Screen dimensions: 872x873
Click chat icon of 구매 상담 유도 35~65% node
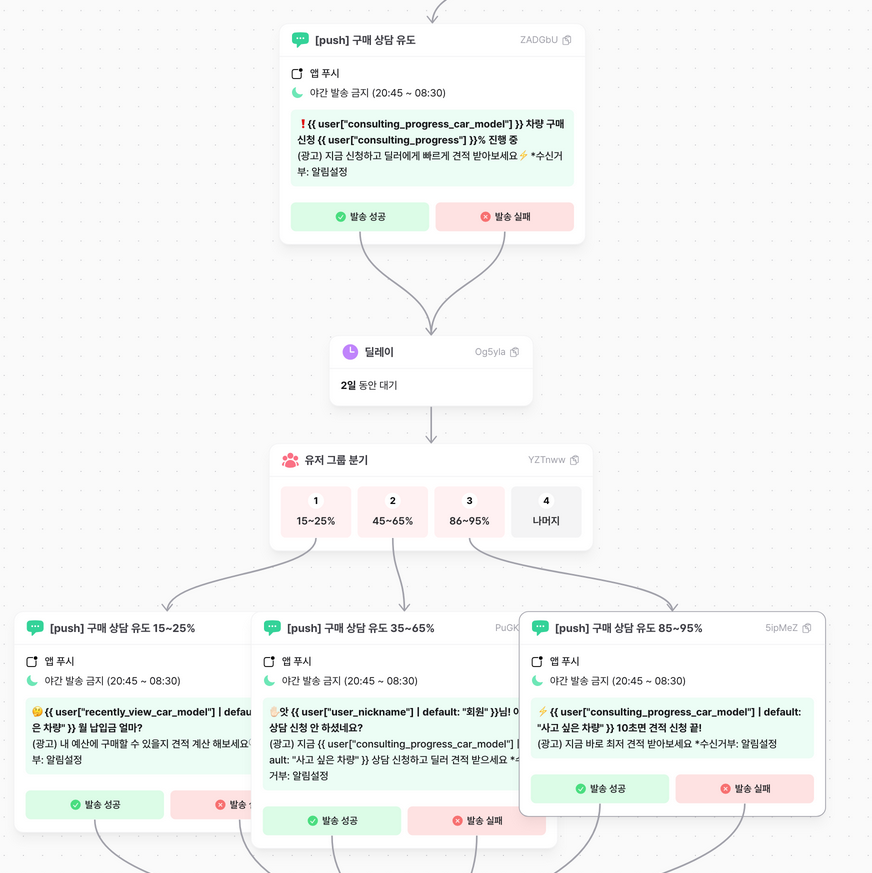click(x=272, y=628)
